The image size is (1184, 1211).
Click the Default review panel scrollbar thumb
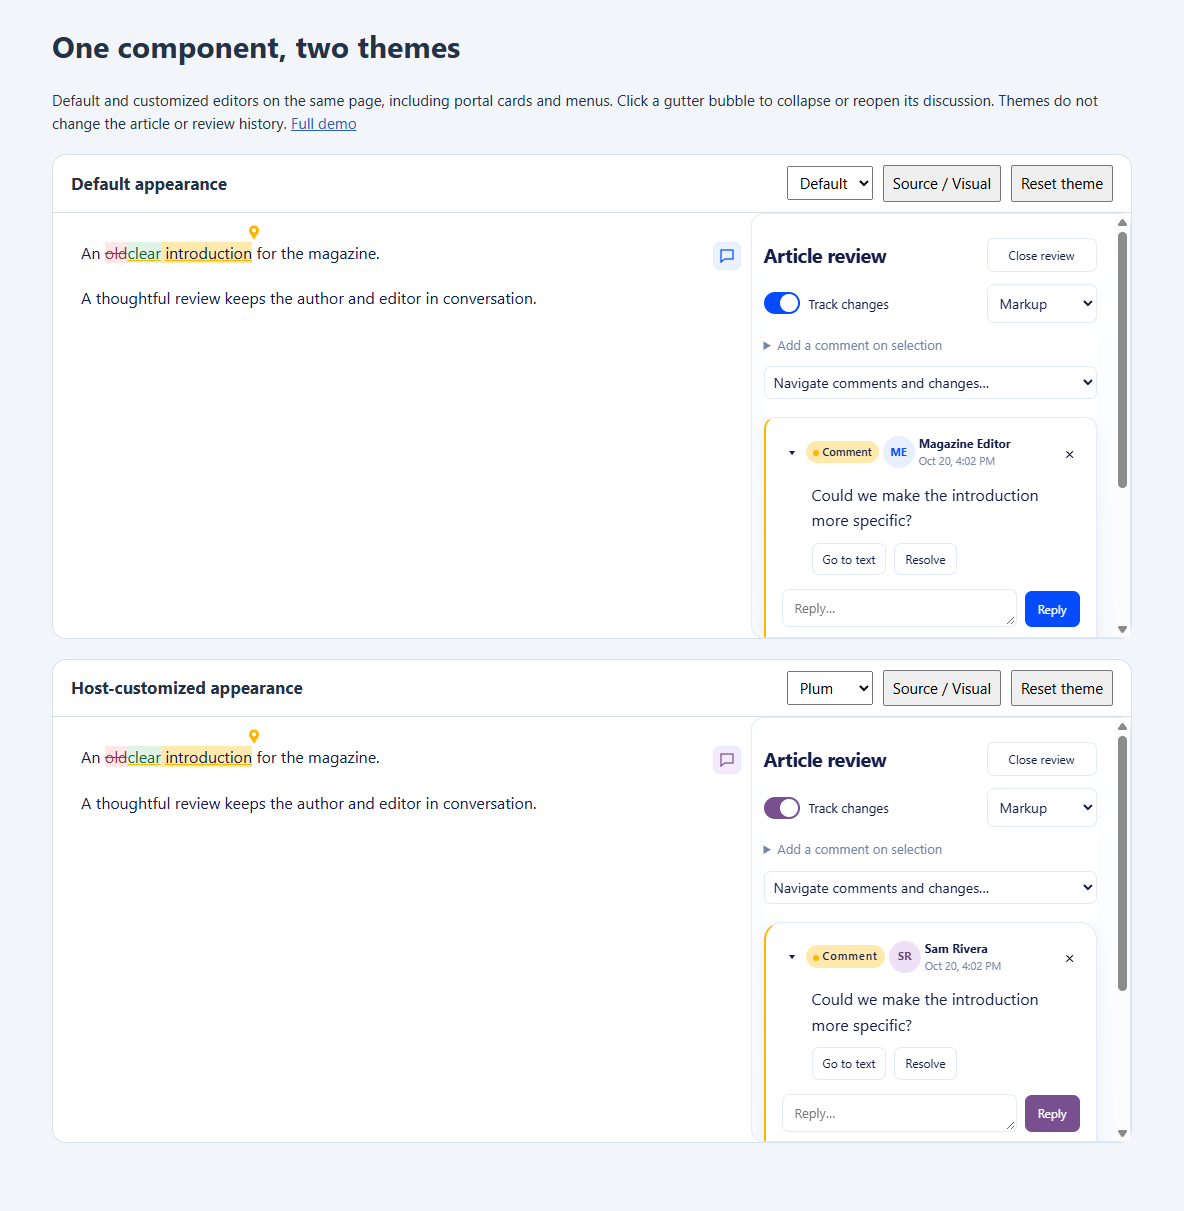coord(1123,360)
